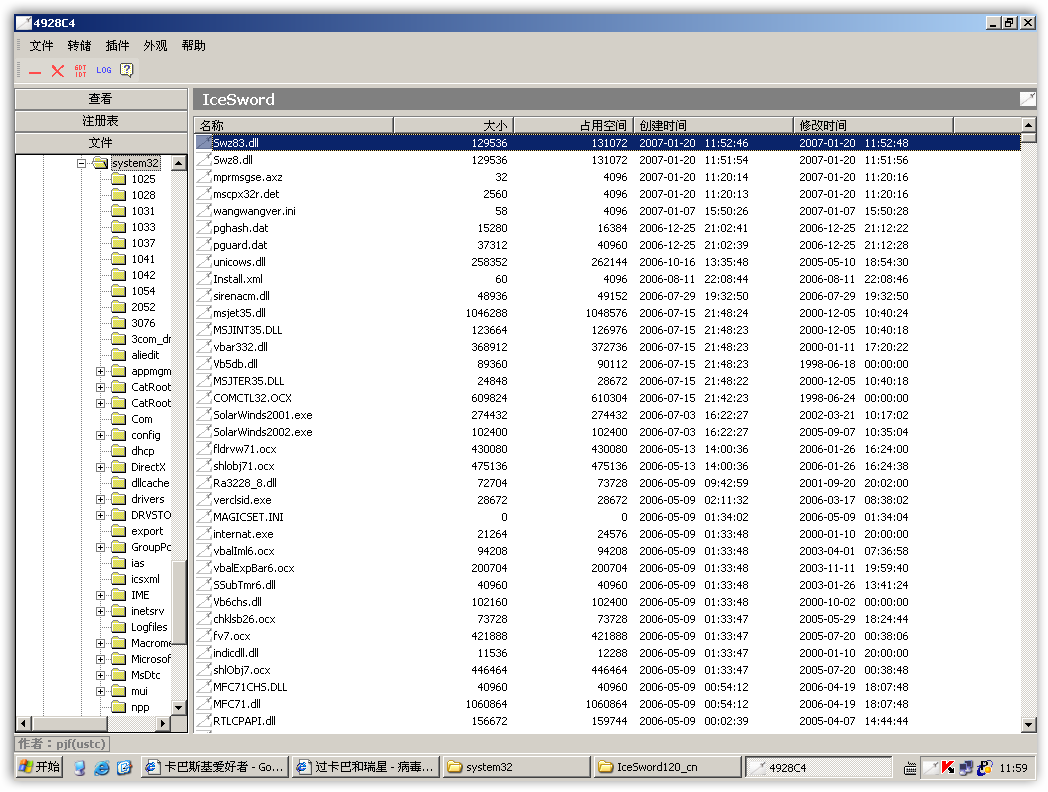
Task: Click the file icon of MAGICSET.INI
Action: tap(203, 517)
